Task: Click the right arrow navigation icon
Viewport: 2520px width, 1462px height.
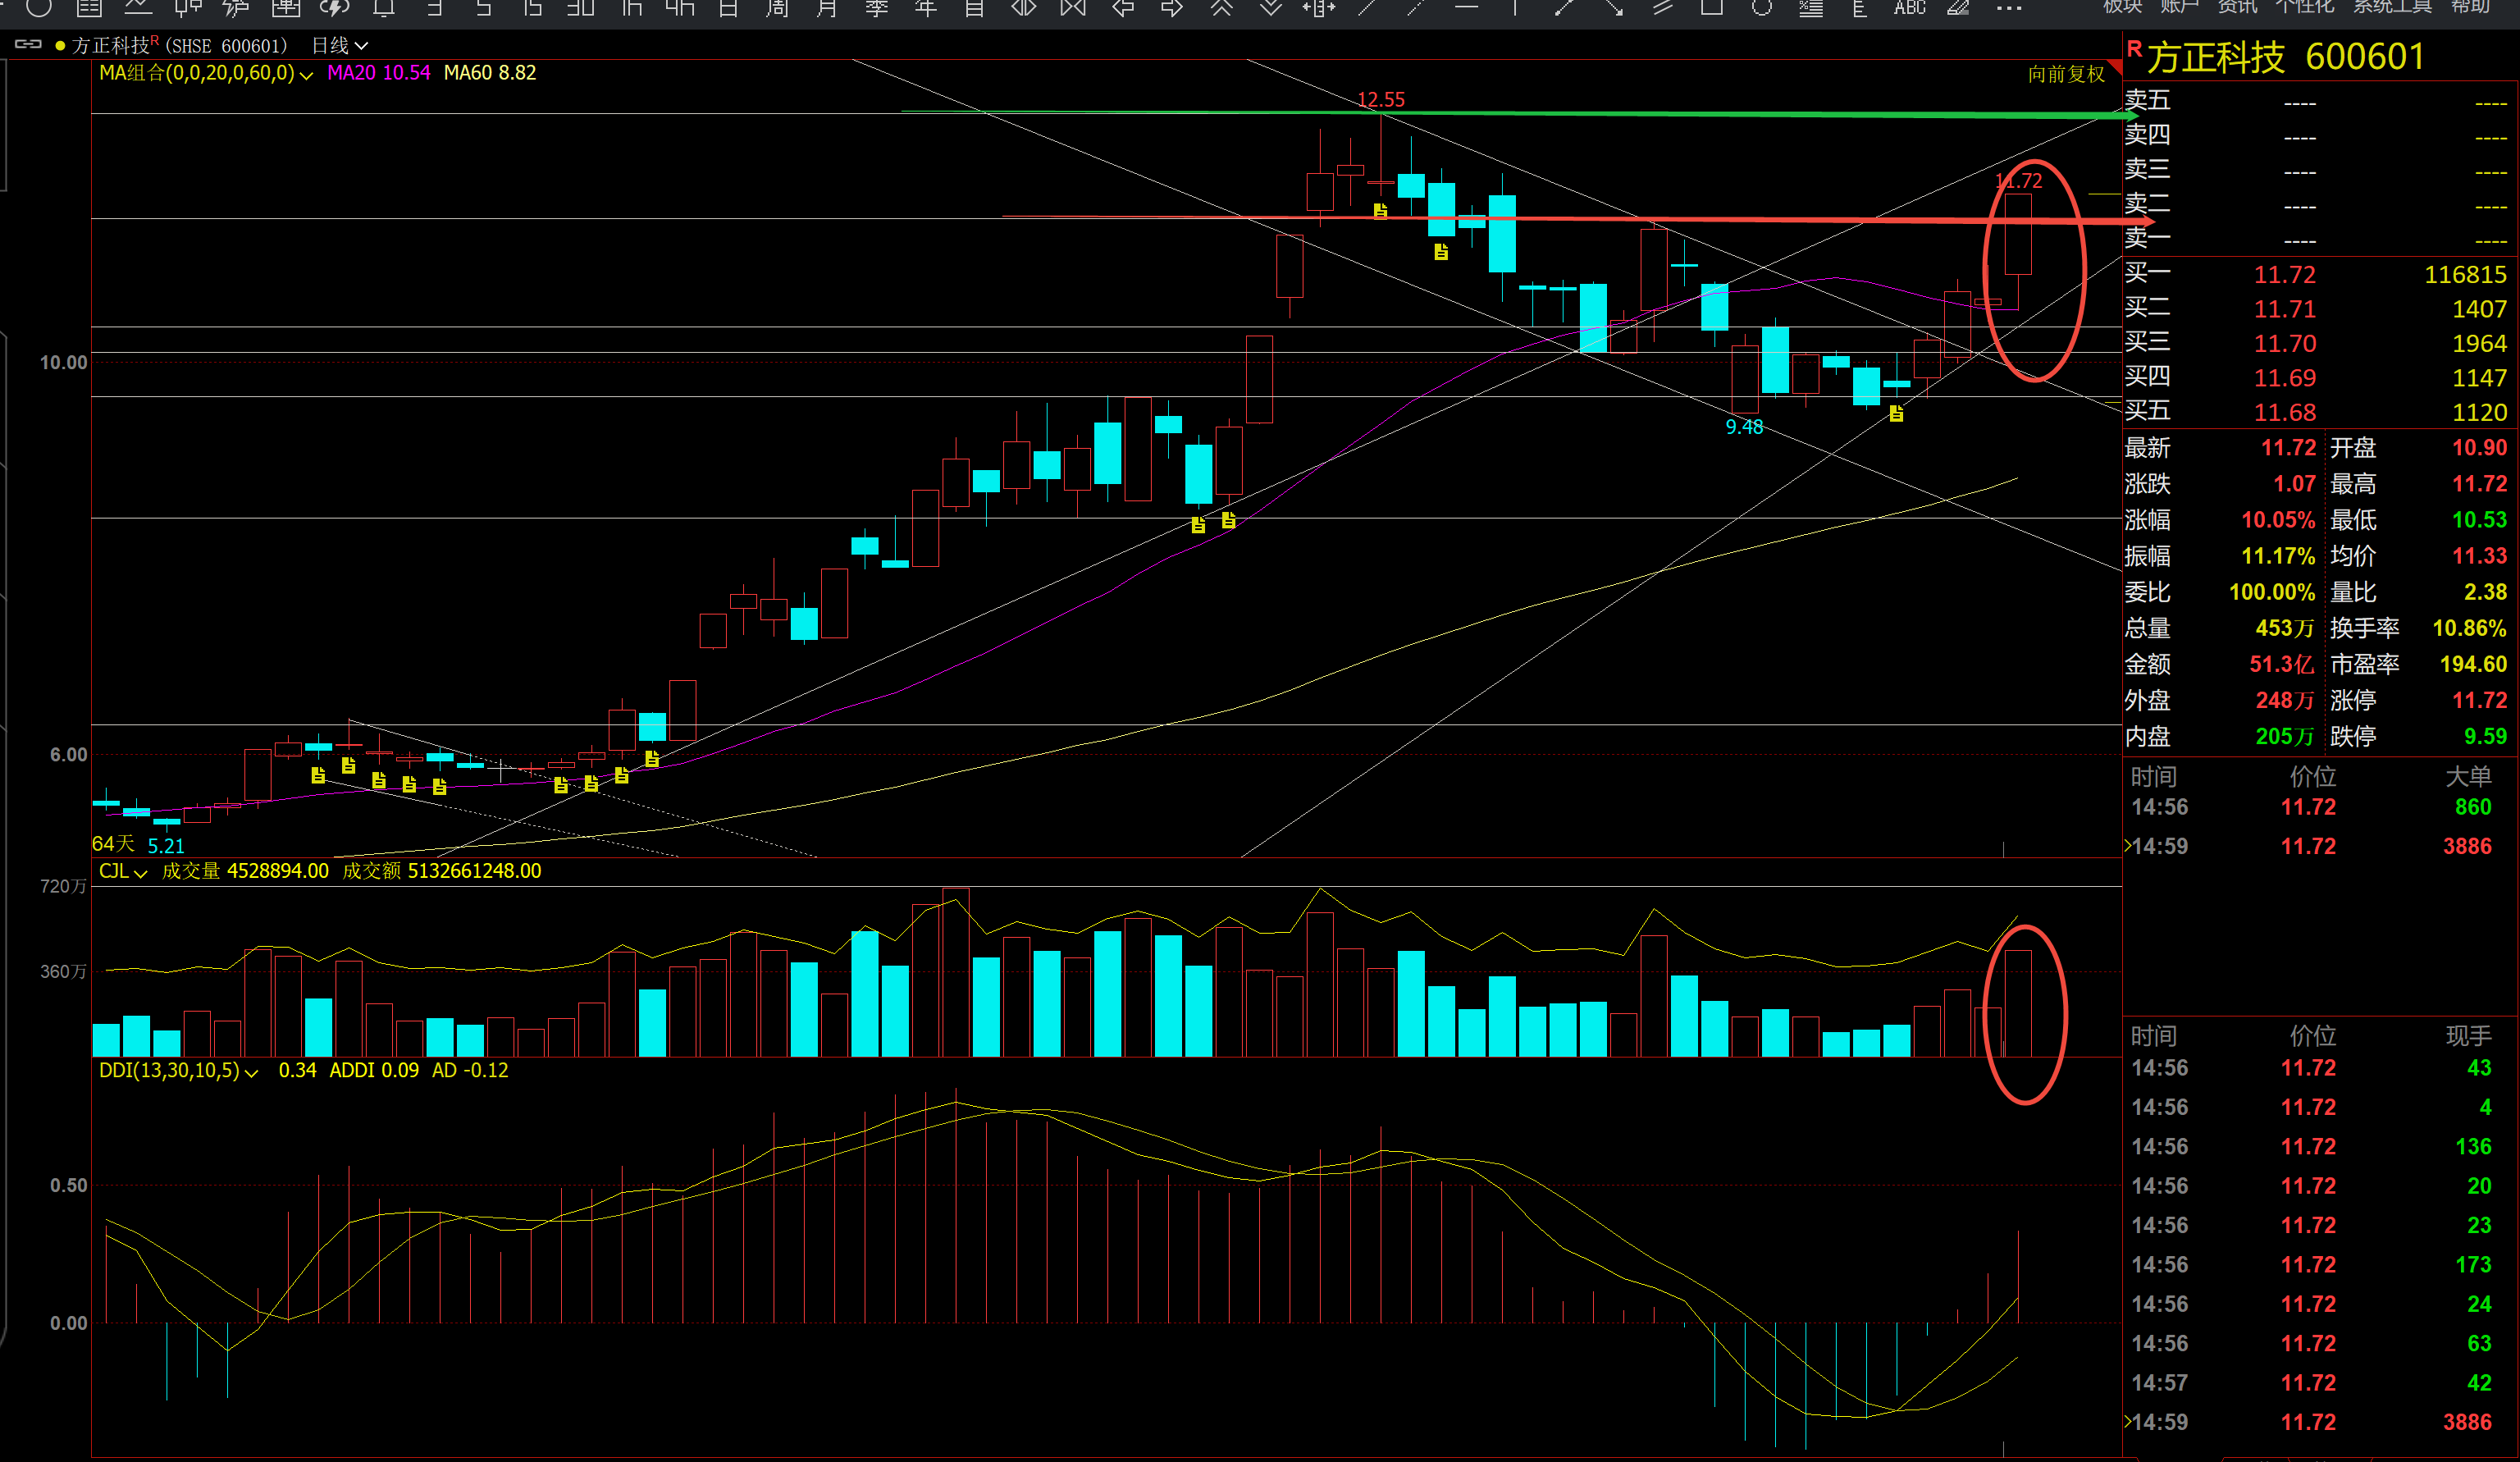Action: [1172, 8]
